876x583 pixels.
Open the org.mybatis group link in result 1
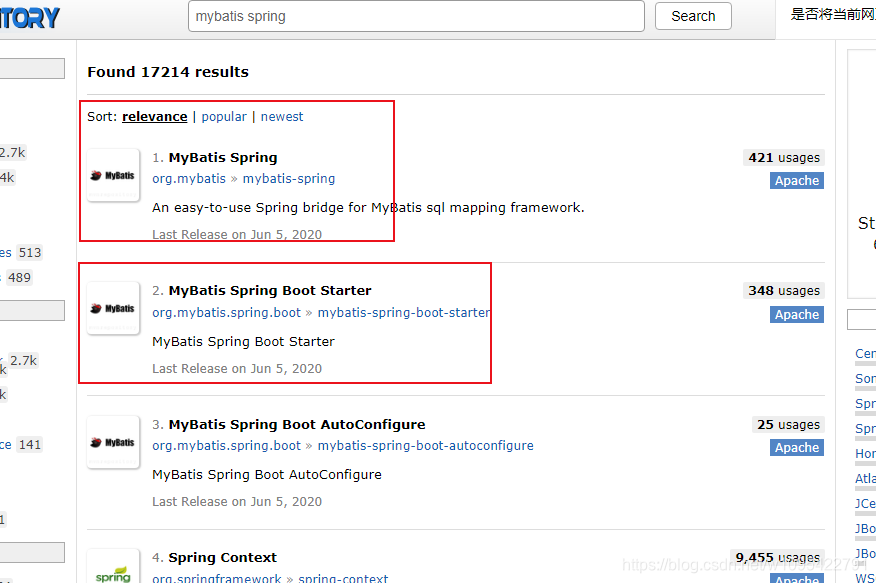189,179
